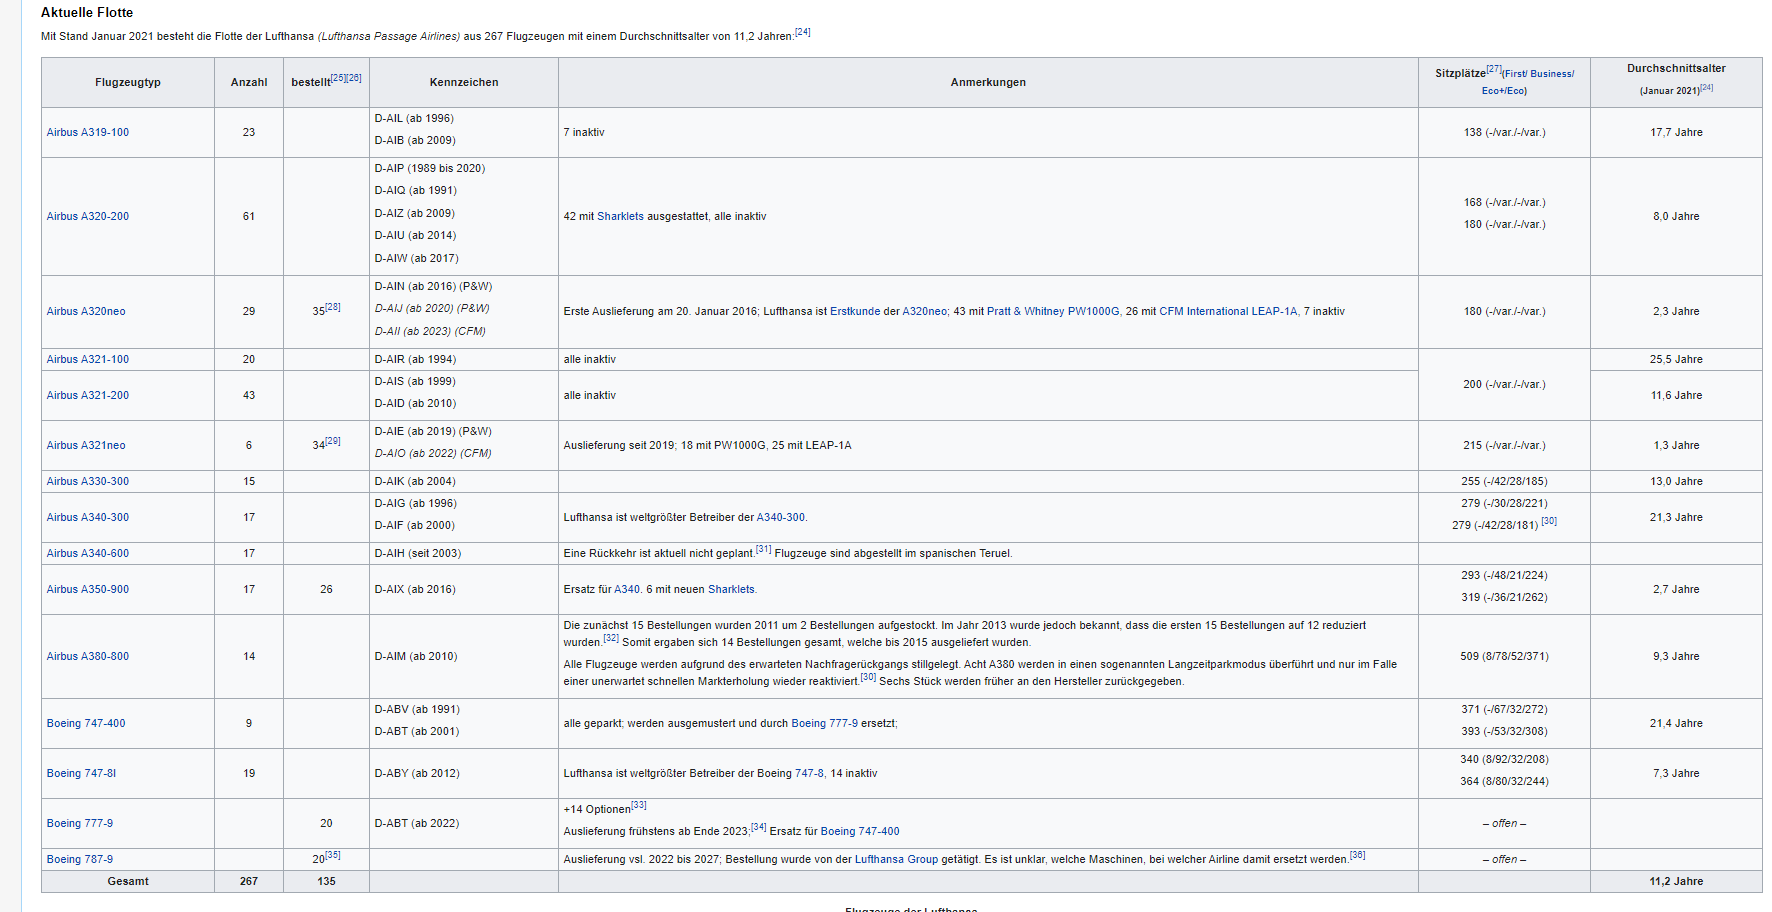Click the '509 (8/78/52/371)' seat value

click(1504, 656)
